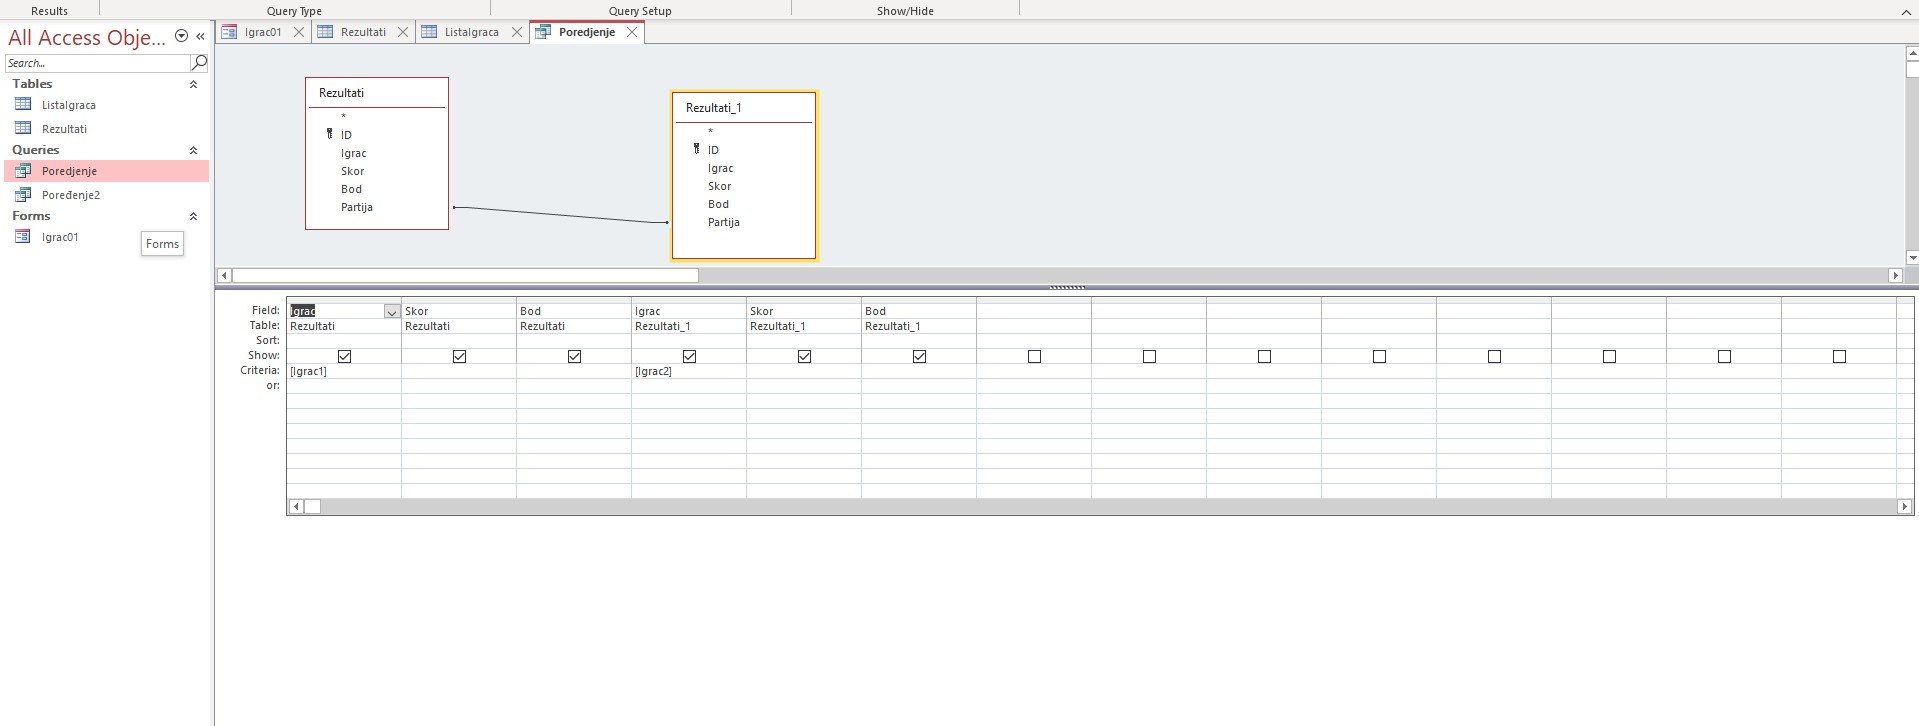The image size is (1919, 726).
Task: Collapse the navigation pane with shutter button
Action: point(200,36)
